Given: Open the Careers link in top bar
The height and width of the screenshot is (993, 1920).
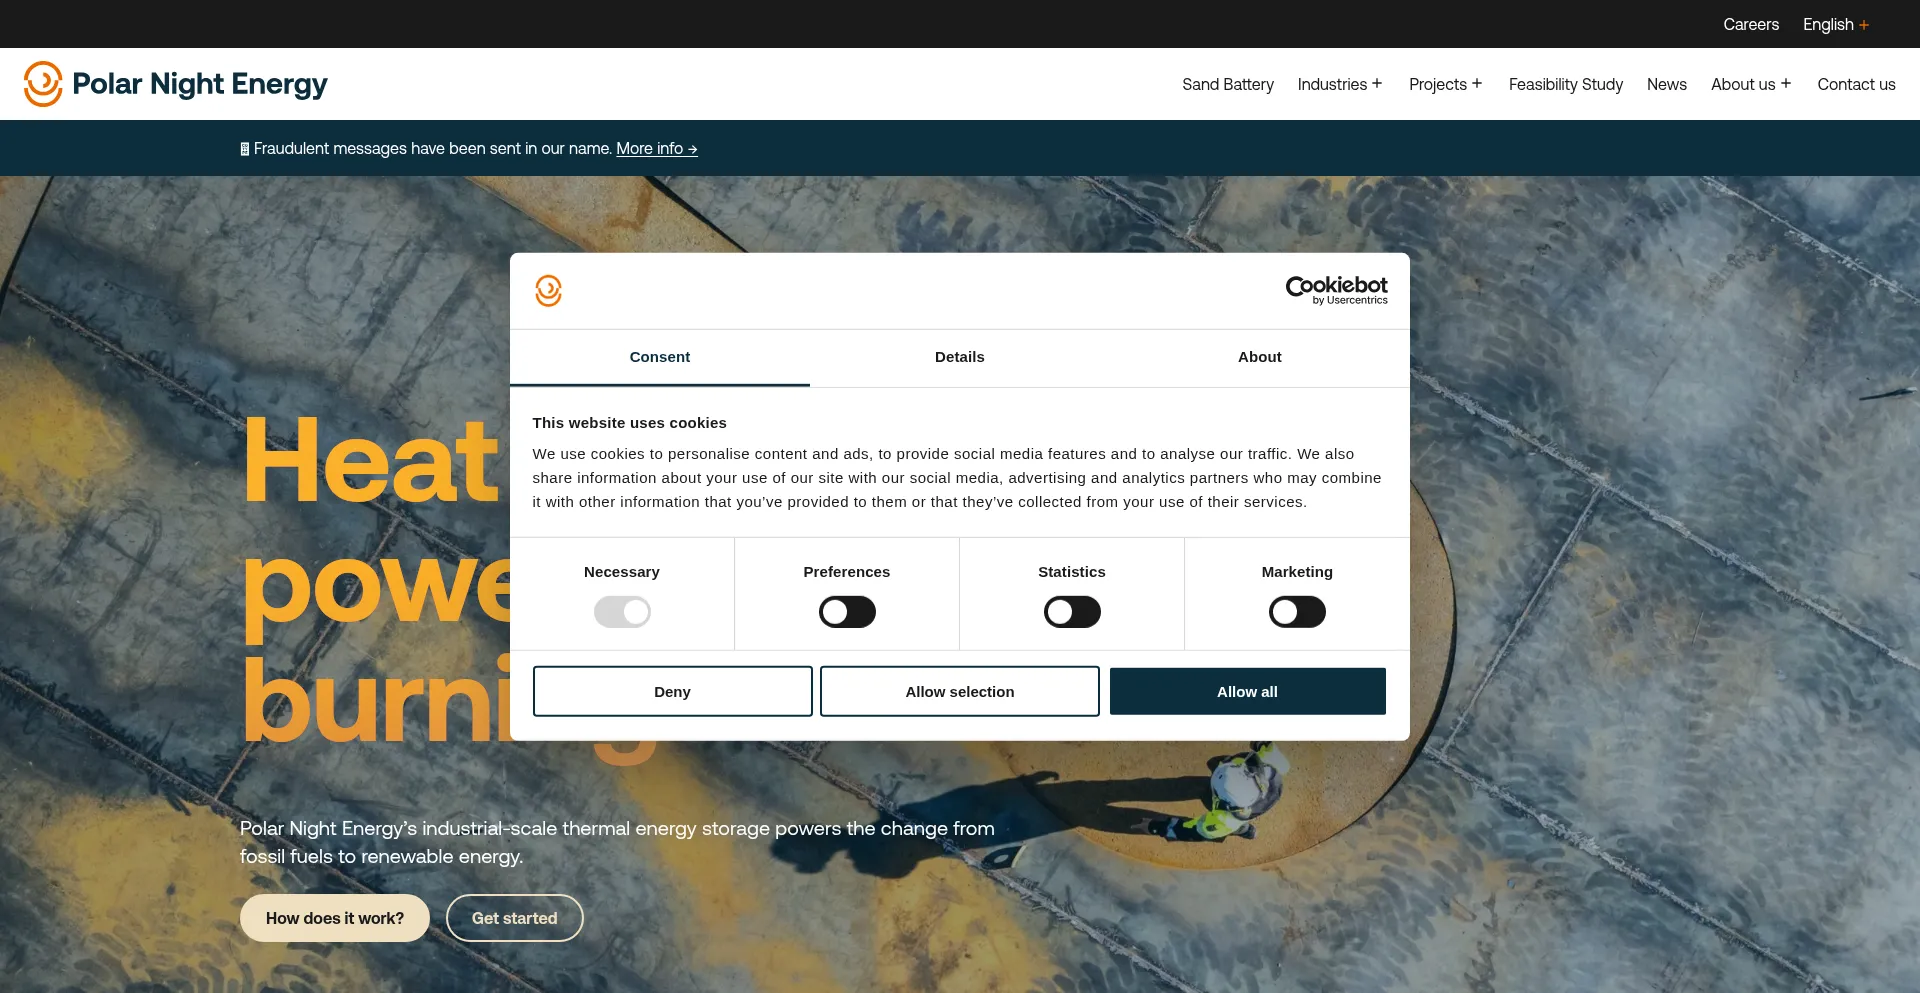Looking at the screenshot, I should [1750, 25].
